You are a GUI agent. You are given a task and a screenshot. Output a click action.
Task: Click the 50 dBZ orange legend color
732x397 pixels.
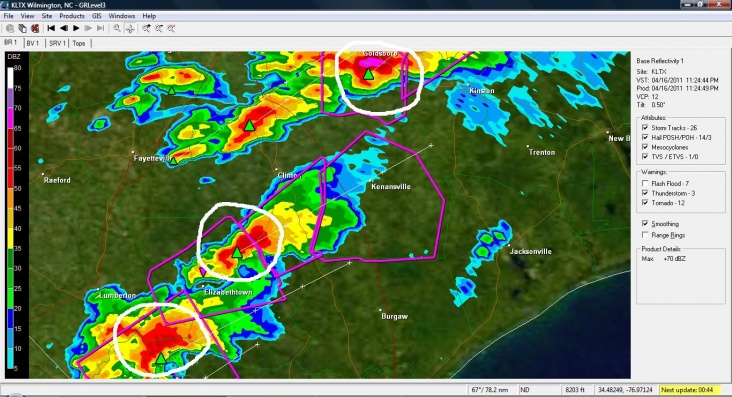coord(10,189)
